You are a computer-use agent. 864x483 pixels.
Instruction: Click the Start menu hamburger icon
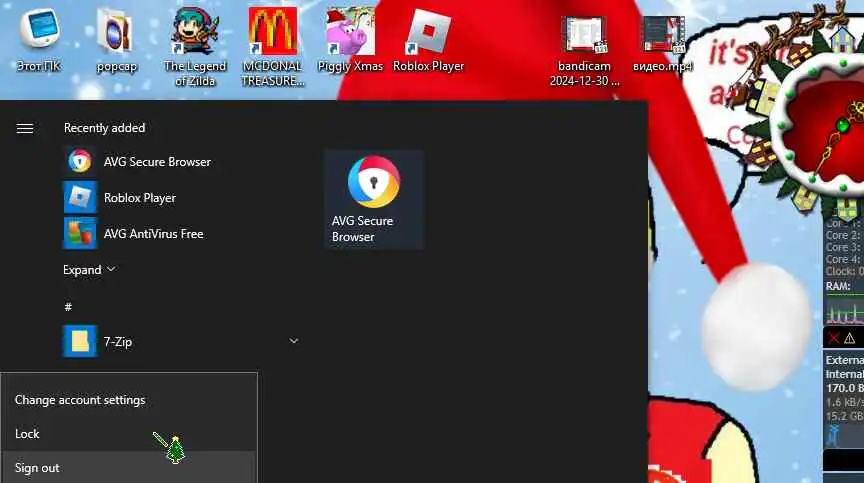[25, 128]
